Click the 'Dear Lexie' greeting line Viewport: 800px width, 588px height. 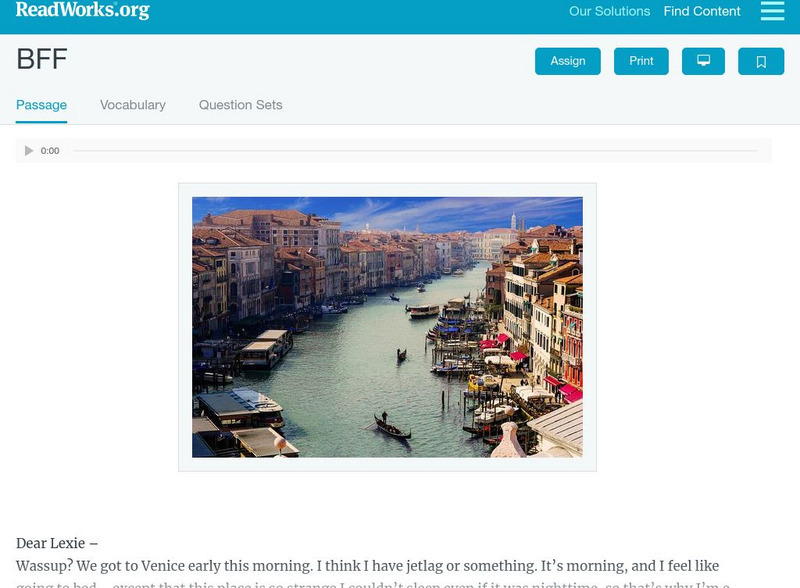[x=57, y=543]
